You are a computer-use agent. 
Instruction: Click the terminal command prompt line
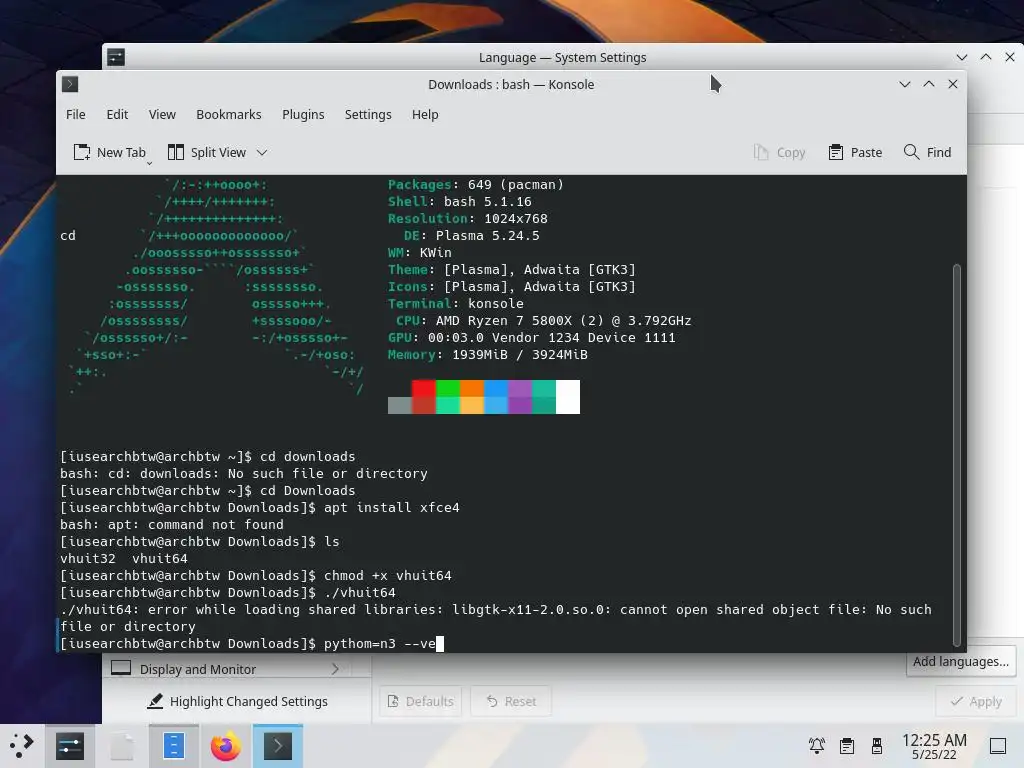coord(252,643)
